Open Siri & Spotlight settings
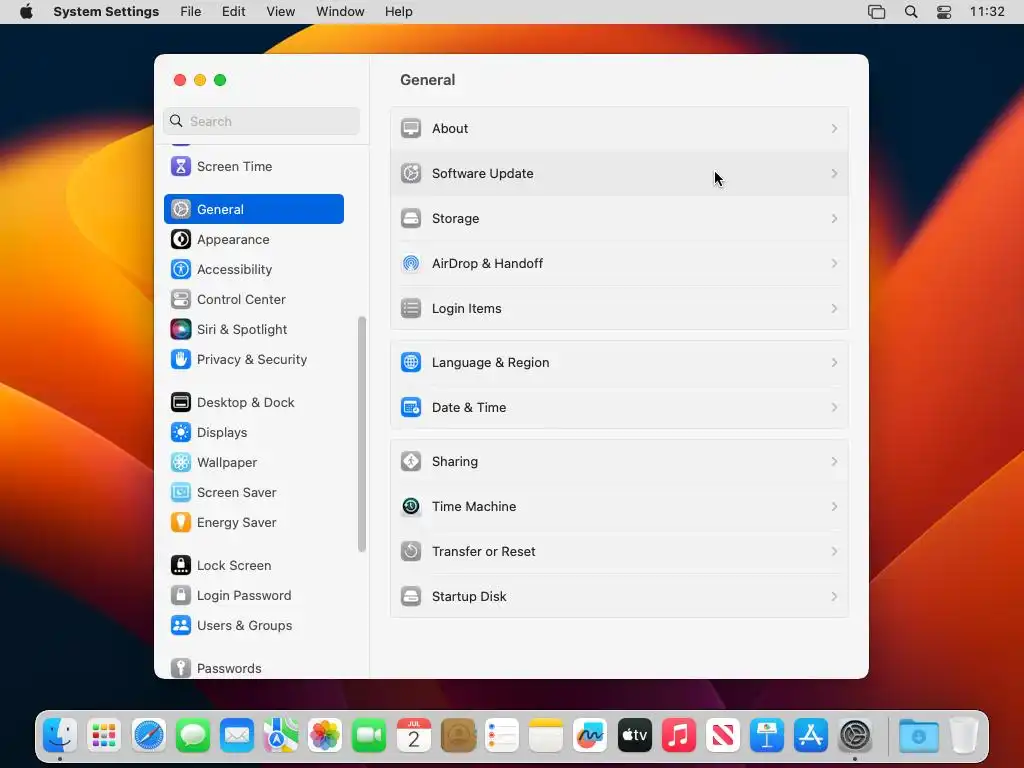The width and height of the screenshot is (1024, 768). pyautogui.click(x=253, y=330)
